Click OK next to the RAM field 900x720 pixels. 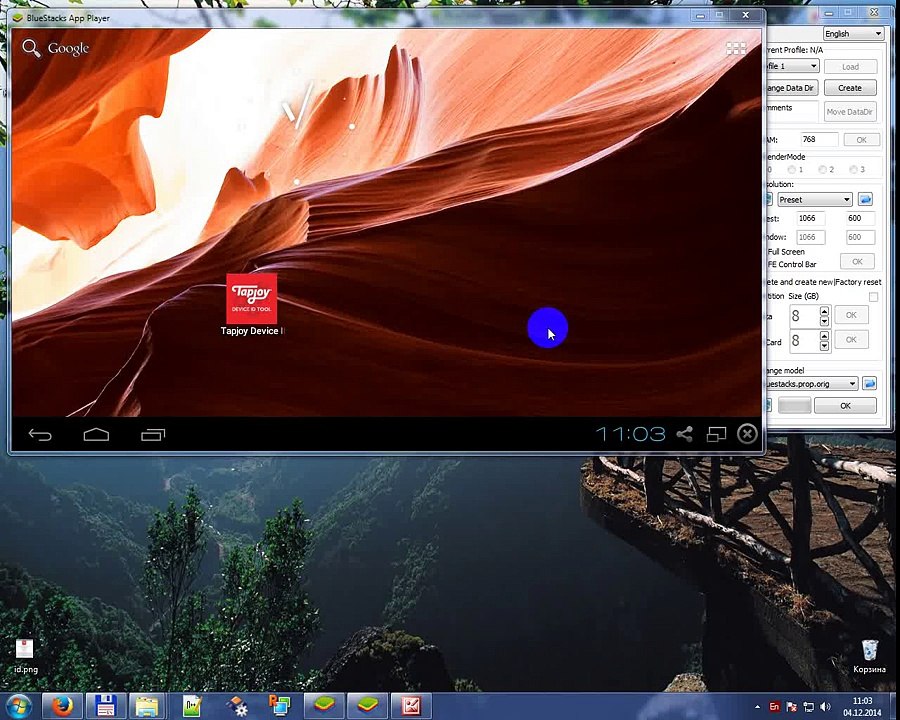862,140
